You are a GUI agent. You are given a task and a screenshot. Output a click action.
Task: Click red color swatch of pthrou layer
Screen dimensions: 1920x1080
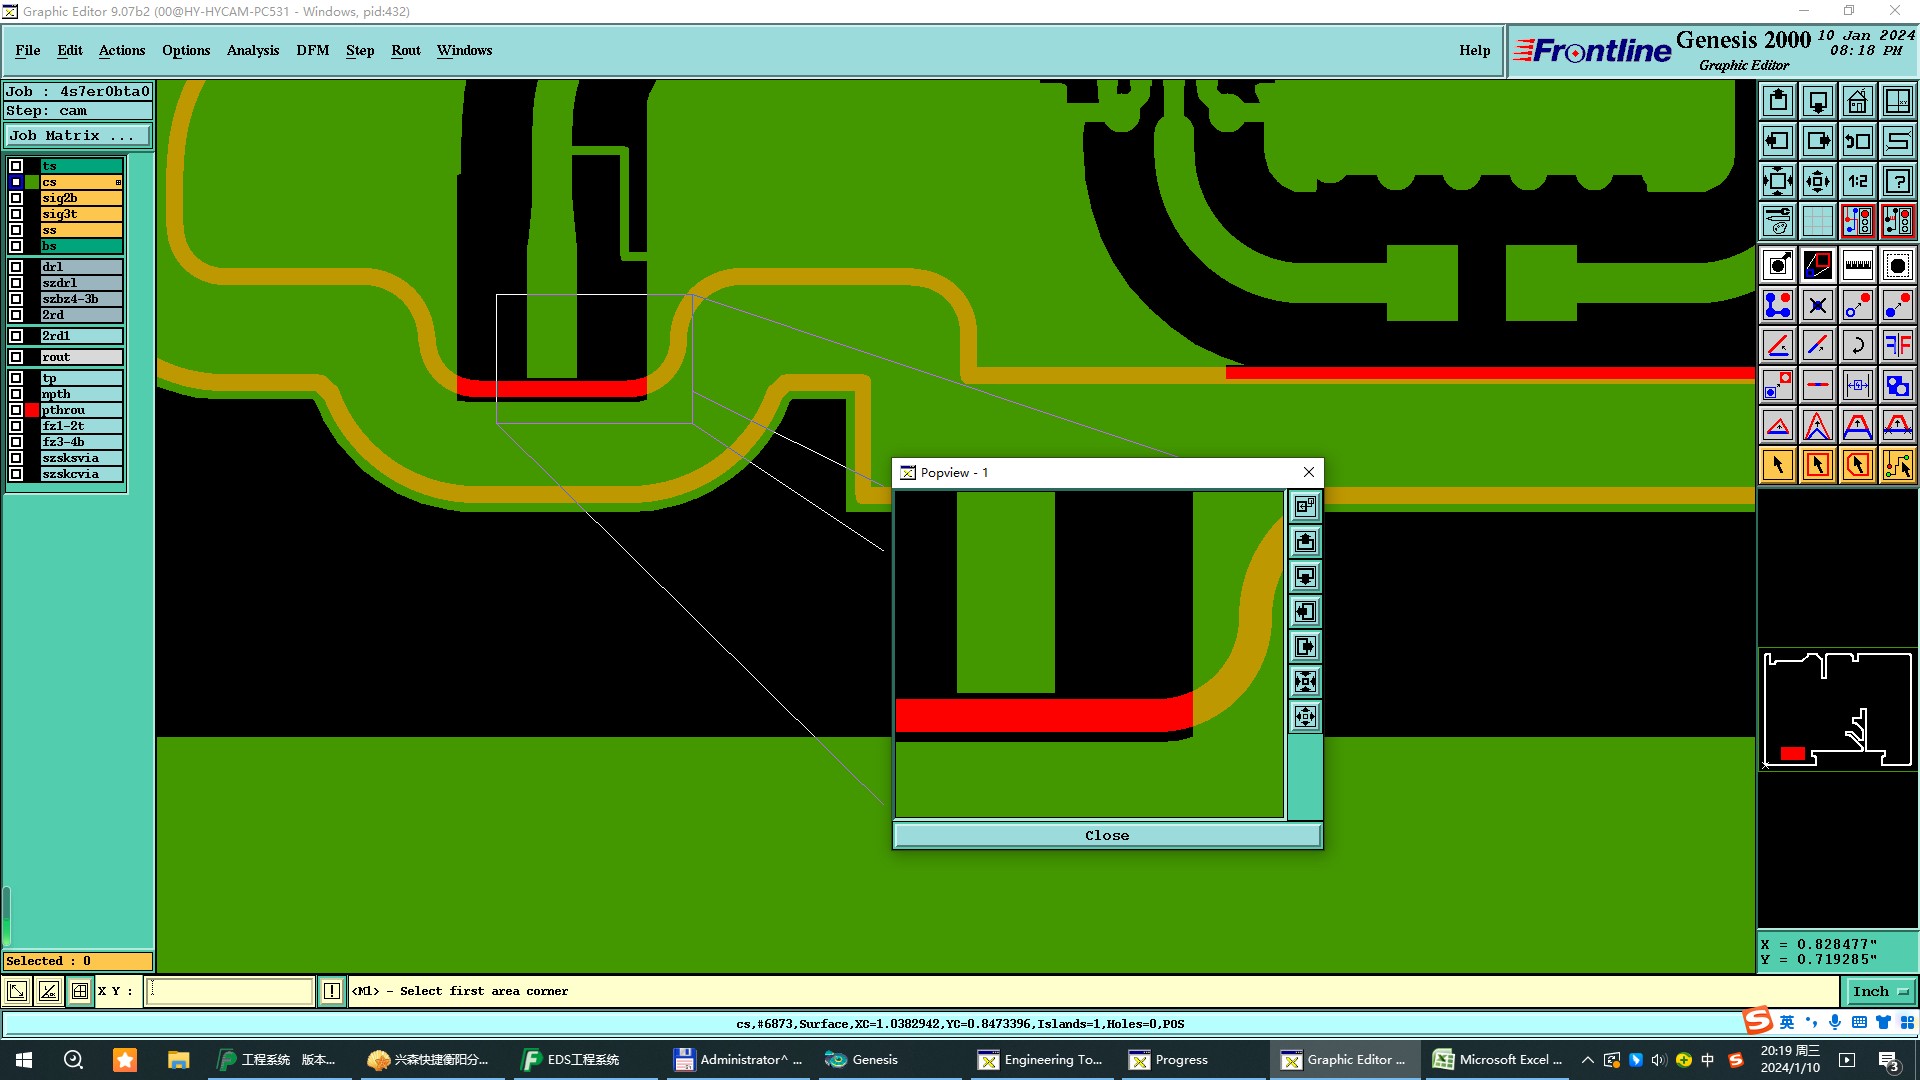click(32, 410)
